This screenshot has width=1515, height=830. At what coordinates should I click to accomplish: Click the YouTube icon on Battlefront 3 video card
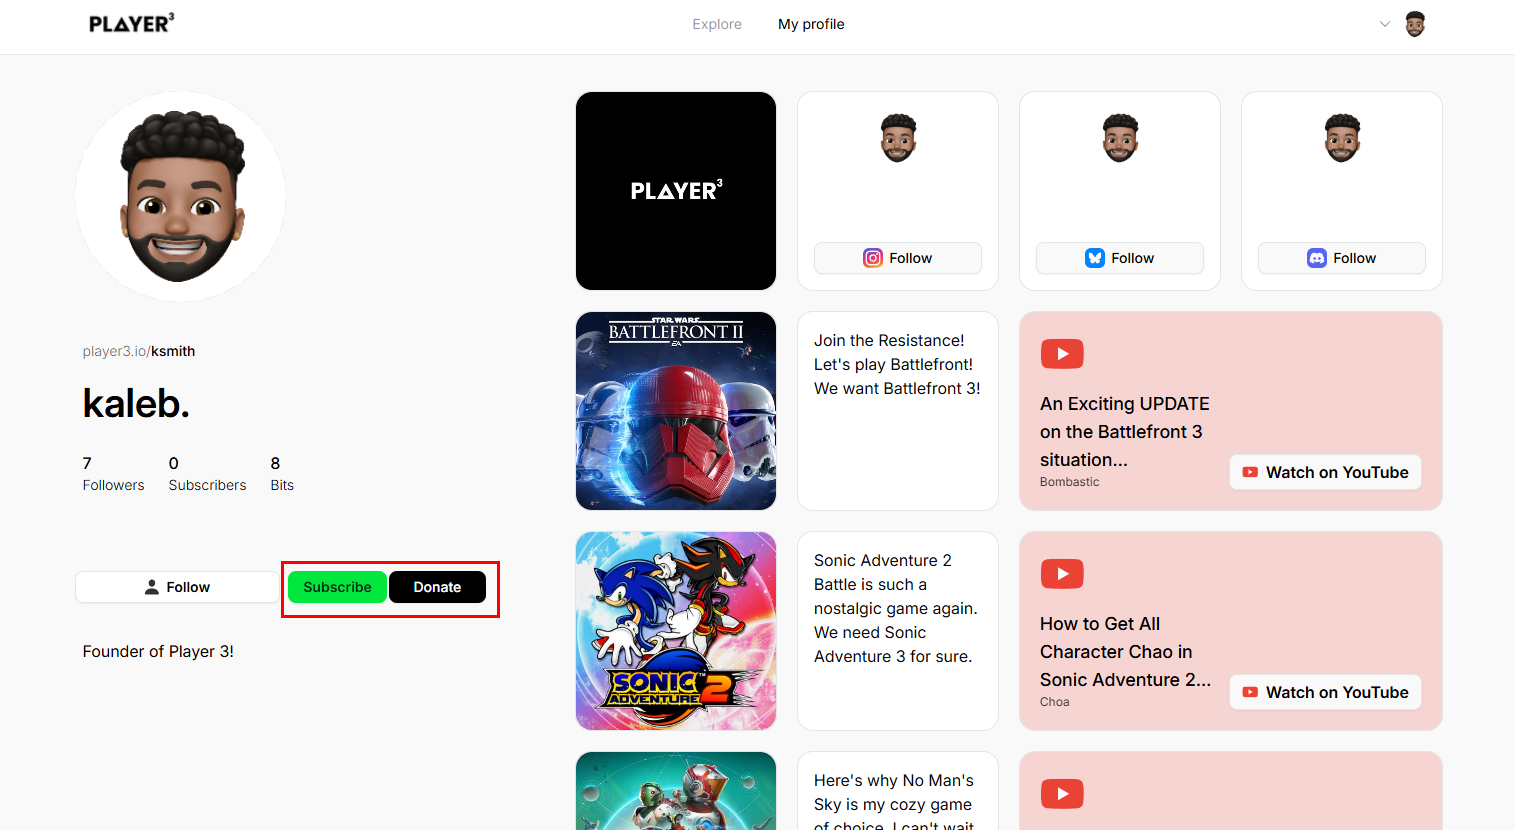pos(1062,354)
